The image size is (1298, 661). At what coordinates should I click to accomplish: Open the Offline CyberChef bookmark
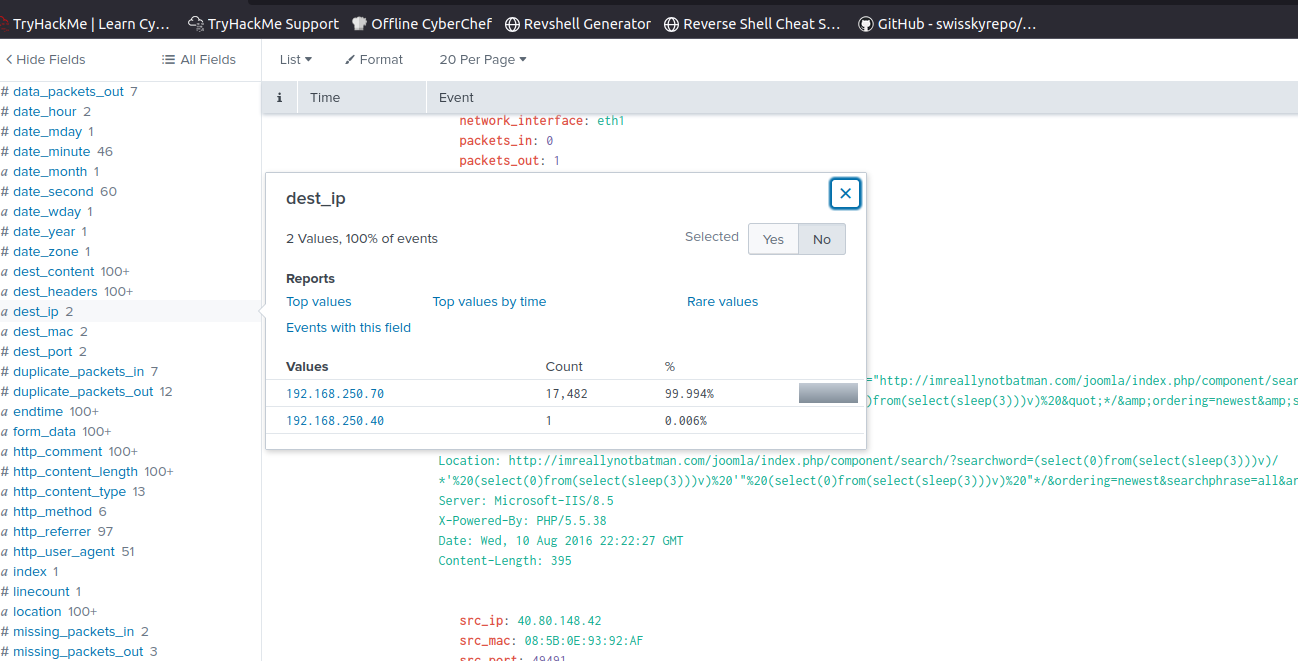[422, 24]
